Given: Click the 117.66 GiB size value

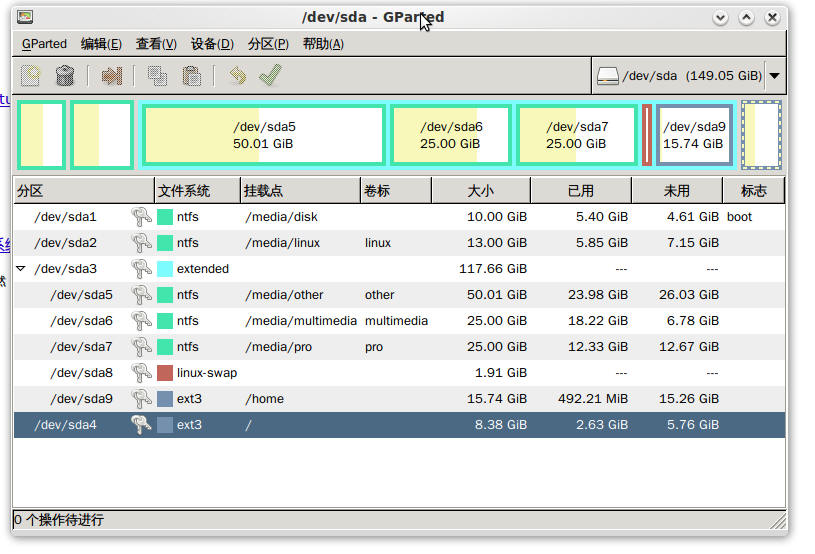Looking at the screenshot, I should click(x=493, y=269).
